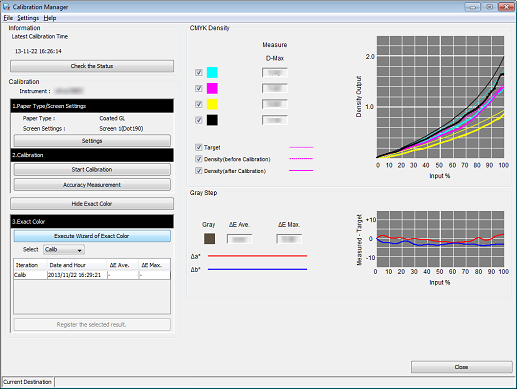The height and width of the screenshot is (389, 517).
Task: Click the cyan color swatch
Action: pos(212,72)
